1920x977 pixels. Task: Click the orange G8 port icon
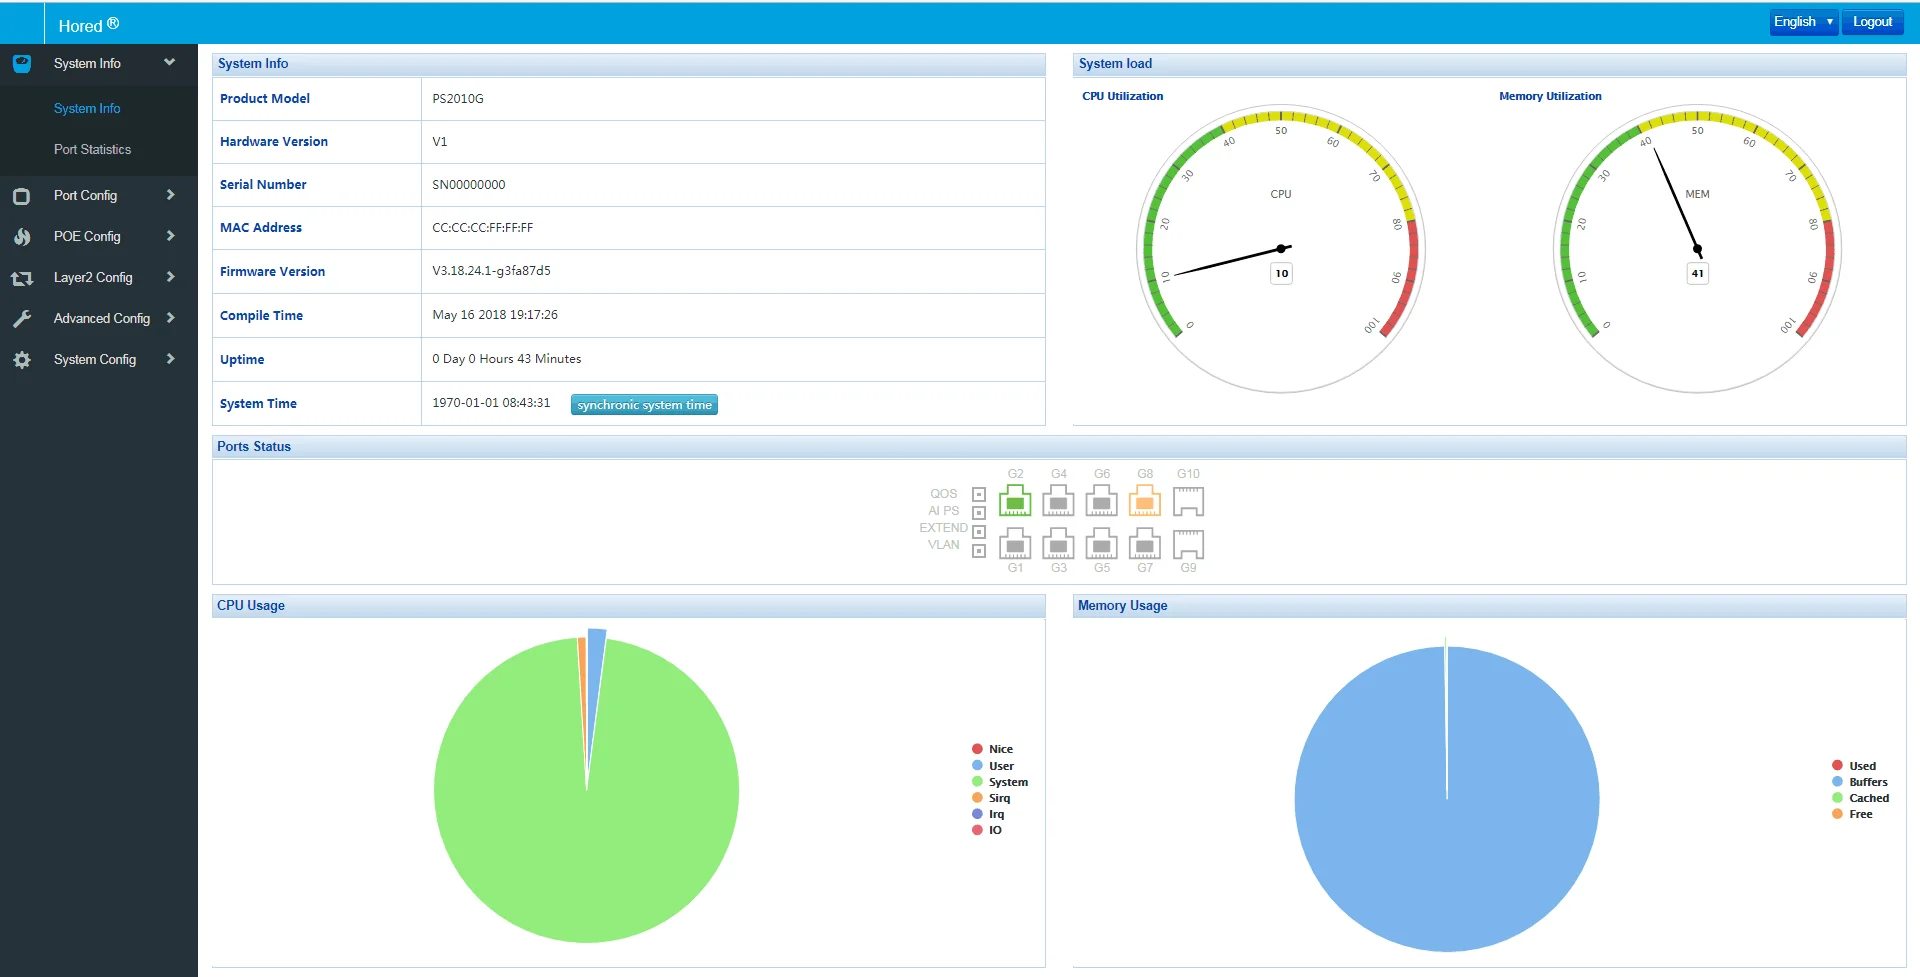[1145, 500]
